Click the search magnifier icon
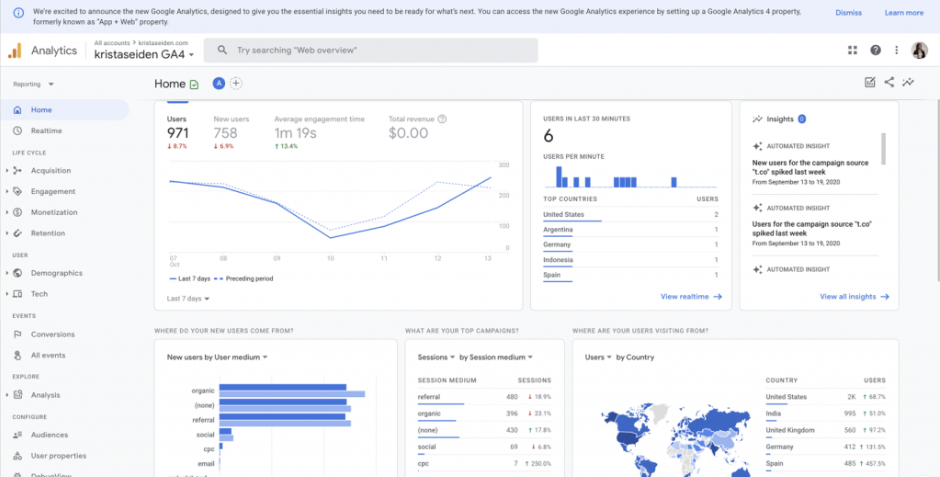 pyautogui.click(x=222, y=50)
